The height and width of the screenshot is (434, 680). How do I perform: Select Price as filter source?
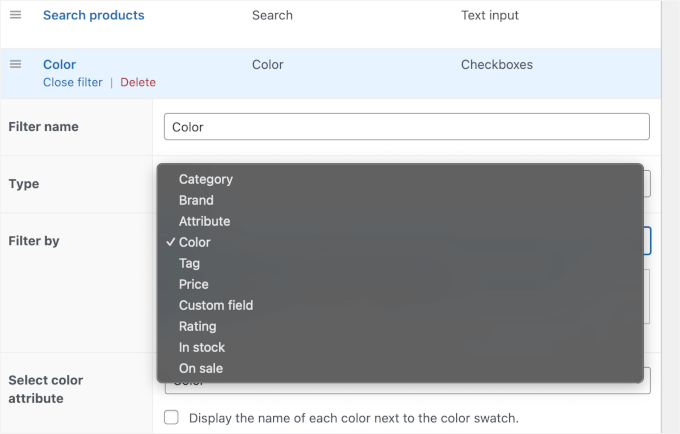[194, 284]
